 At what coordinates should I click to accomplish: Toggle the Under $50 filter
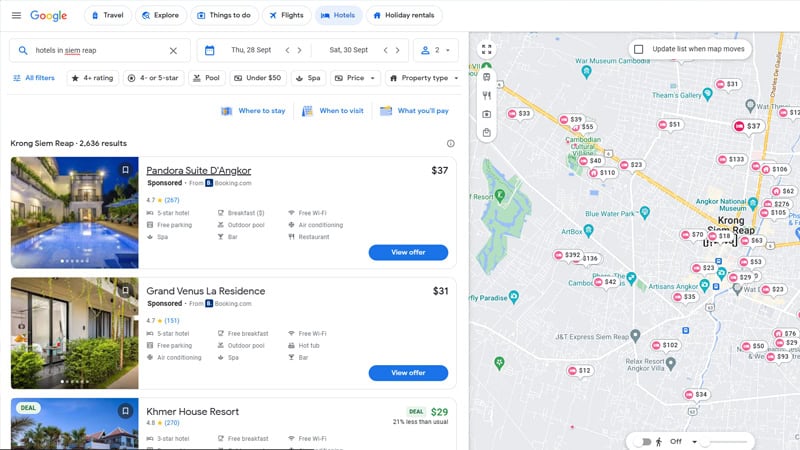pos(258,78)
